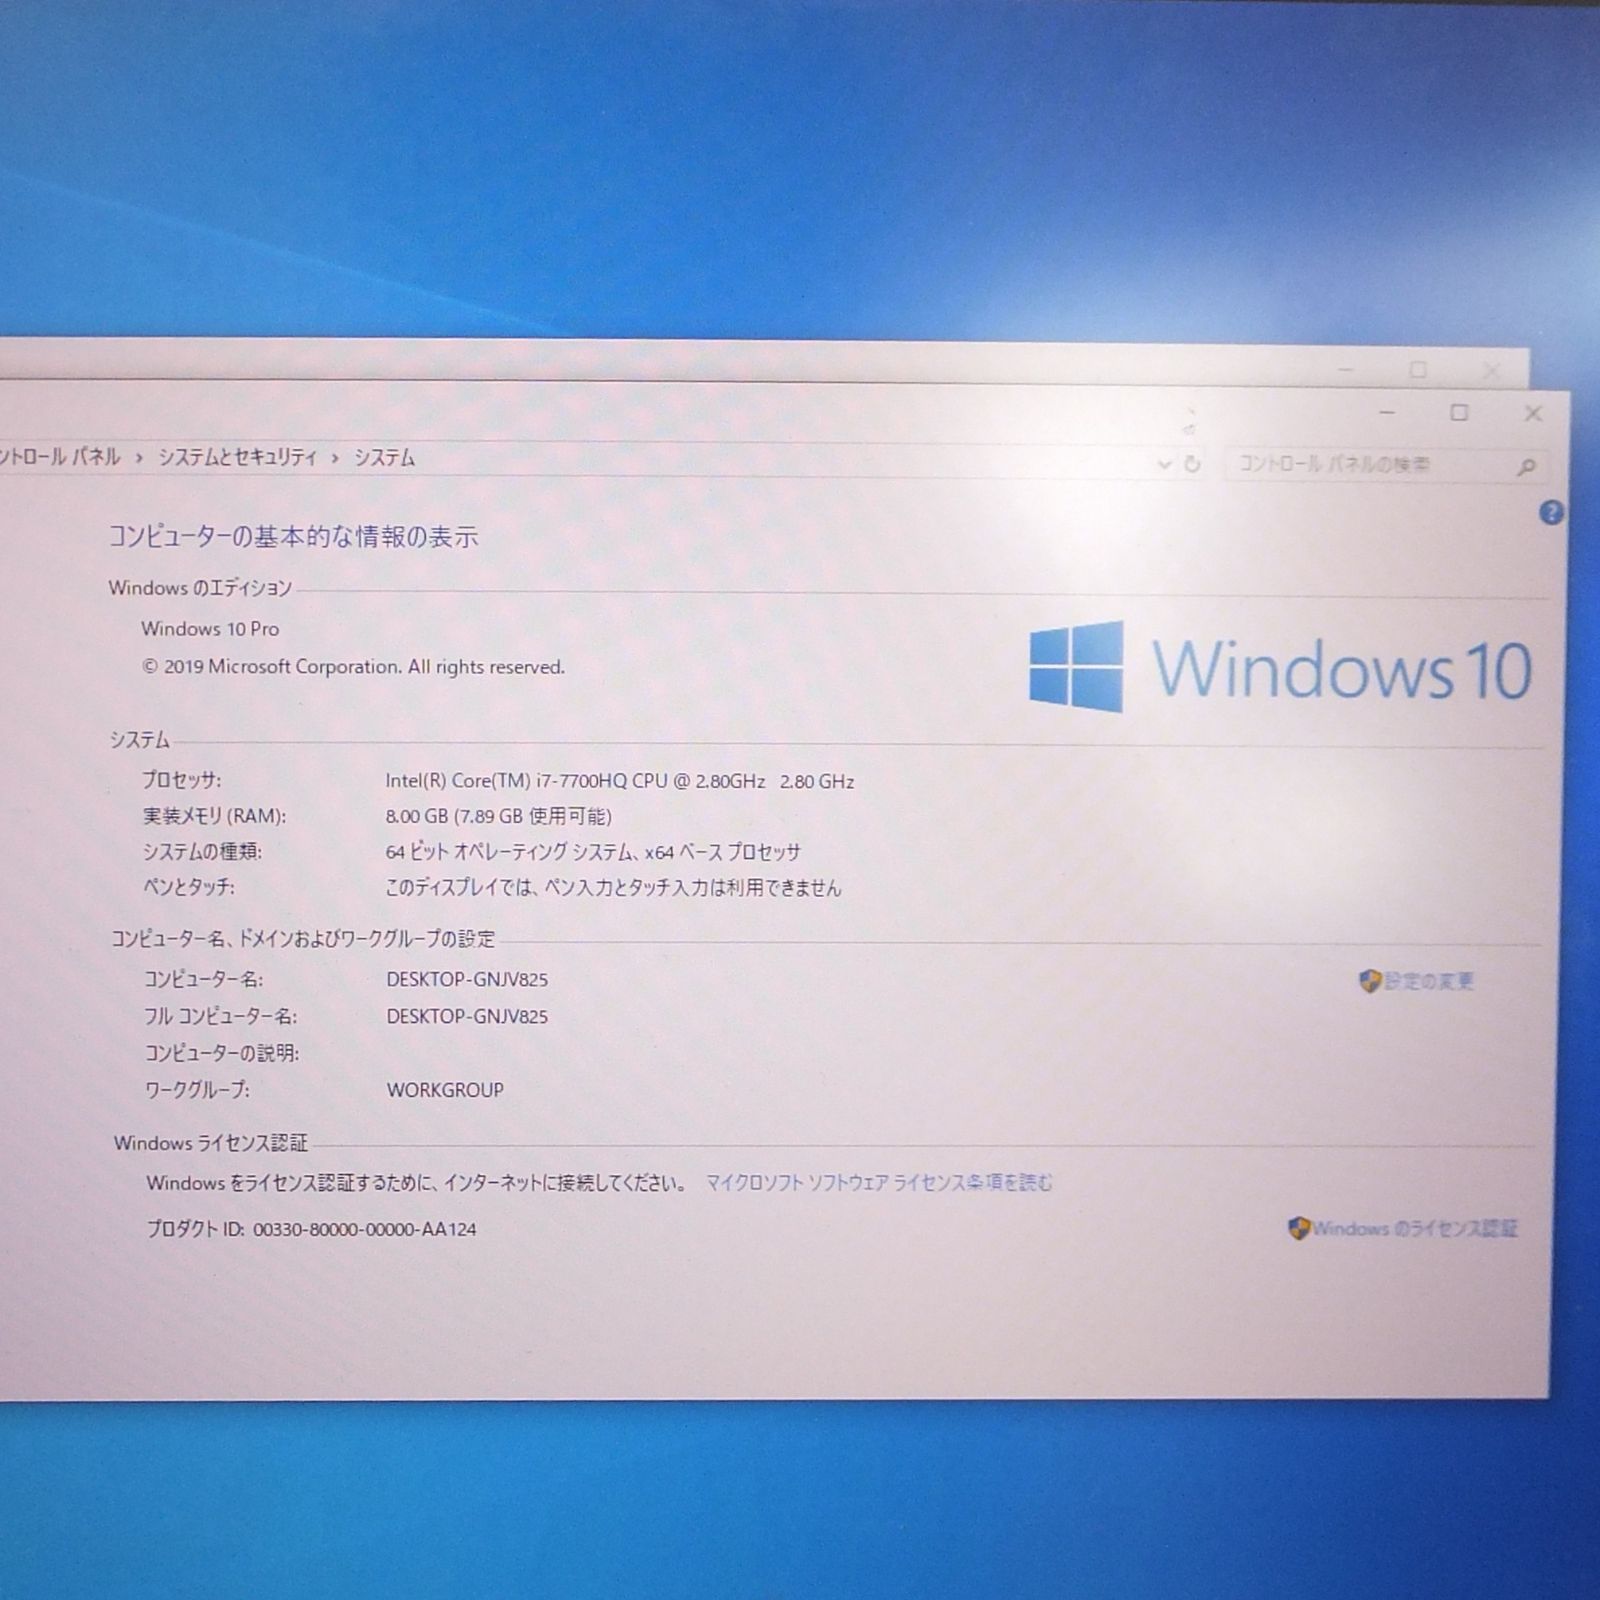The height and width of the screenshot is (1600, 1600).
Task: Click the search magnifier icon in the search box
Action: [1527, 465]
